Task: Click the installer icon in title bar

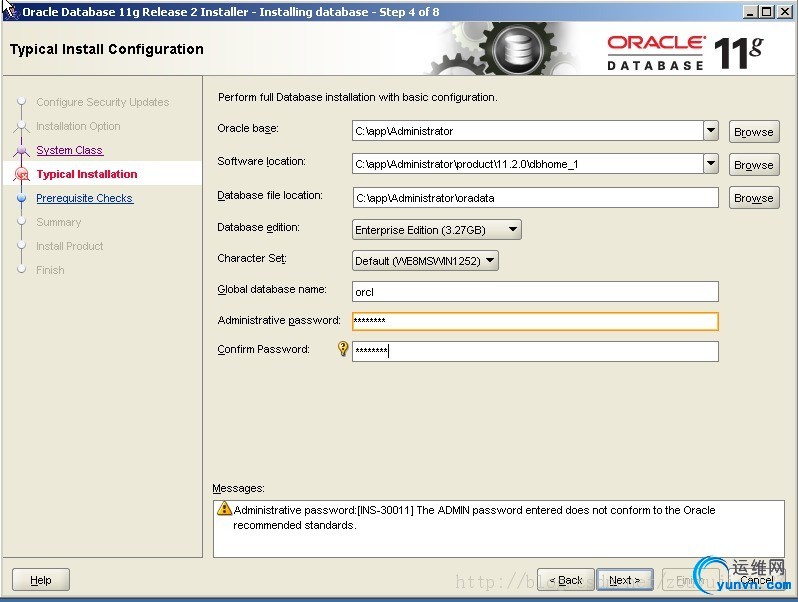Action: (12, 11)
